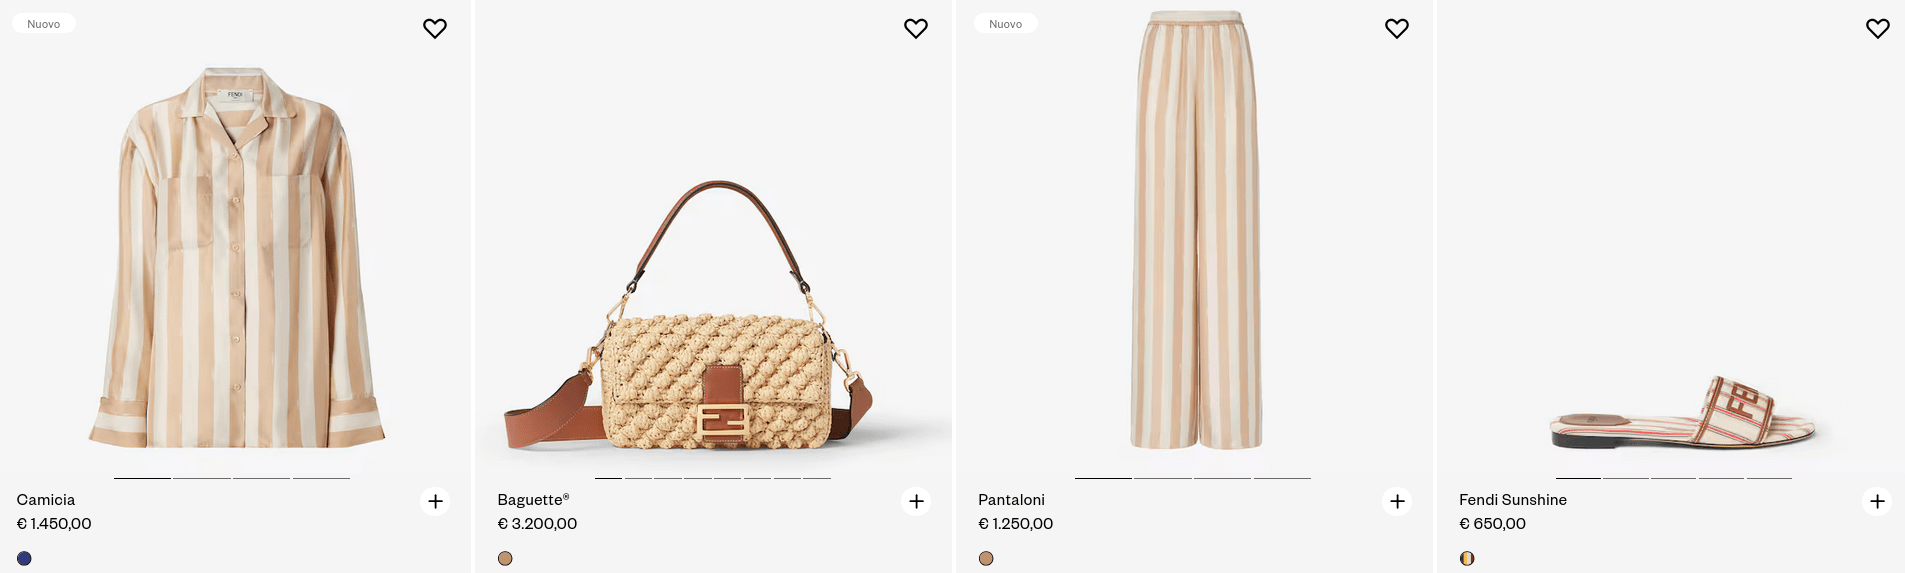The image size is (1905, 573).
Task: Choose the beige swatch under Baguette
Action: (505, 558)
